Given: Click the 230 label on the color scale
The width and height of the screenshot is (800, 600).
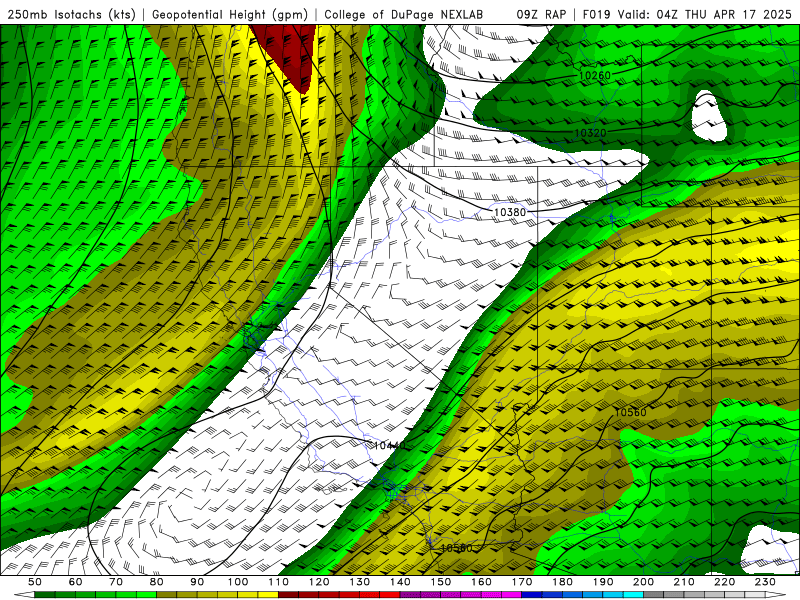Looking at the screenshot, I should tap(765, 582).
